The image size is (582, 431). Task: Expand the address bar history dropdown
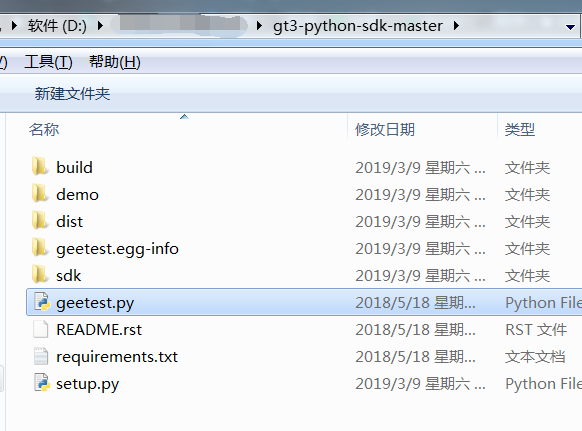(x=570, y=27)
